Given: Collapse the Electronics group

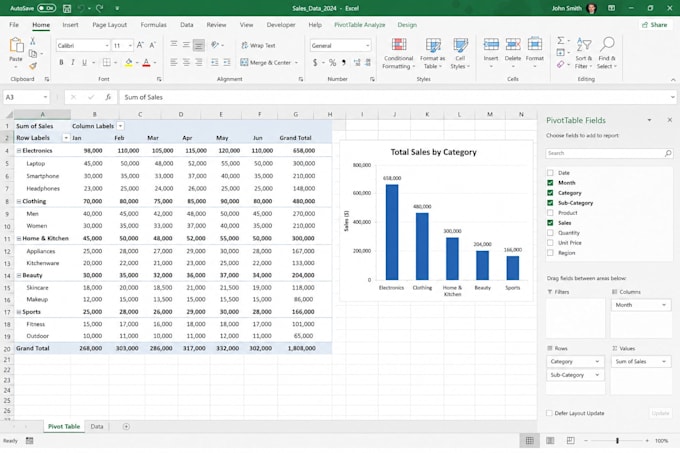Looking at the screenshot, I should (19, 151).
